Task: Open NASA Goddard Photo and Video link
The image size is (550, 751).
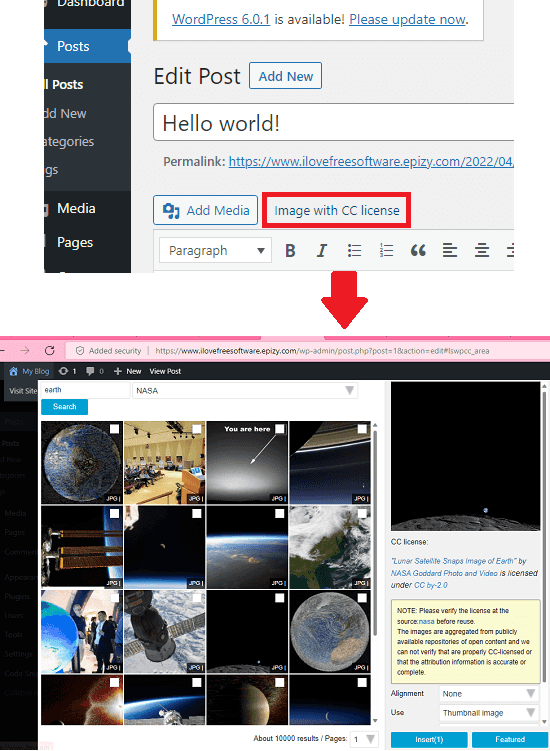Action: (x=444, y=573)
